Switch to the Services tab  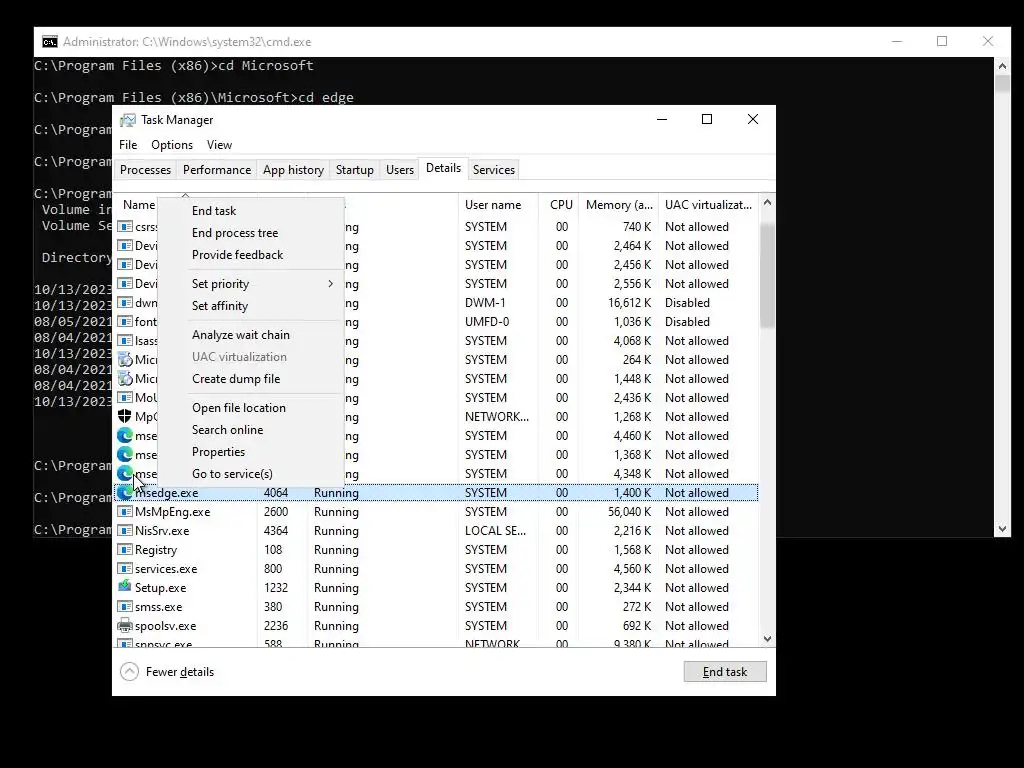click(x=494, y=170)
